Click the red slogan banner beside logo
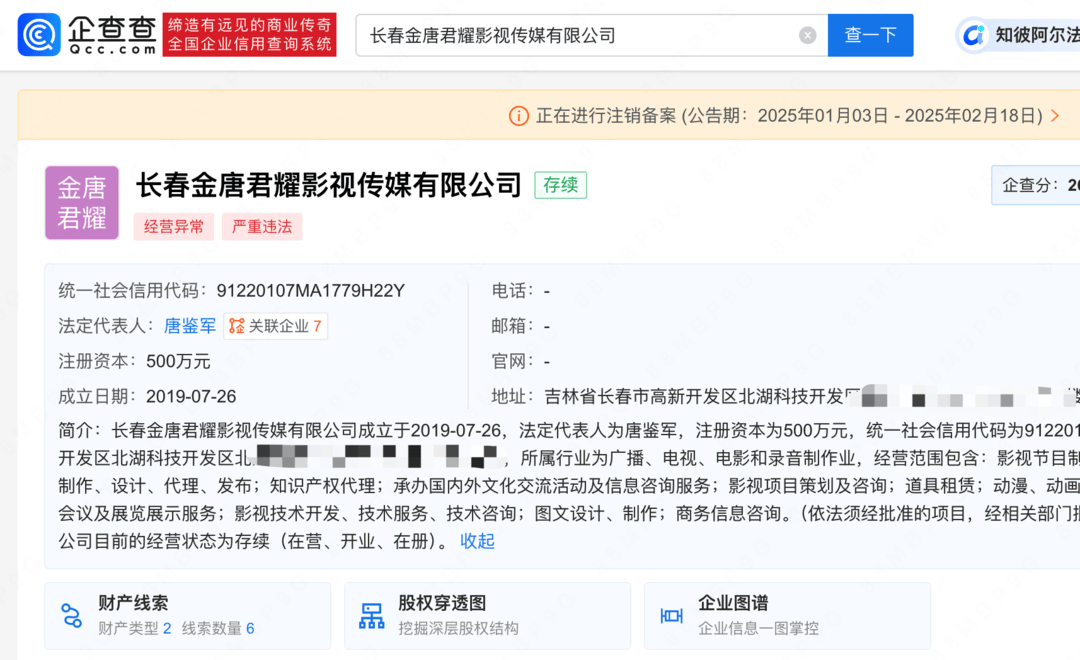 pyautogui.click(x=249, y=34)
